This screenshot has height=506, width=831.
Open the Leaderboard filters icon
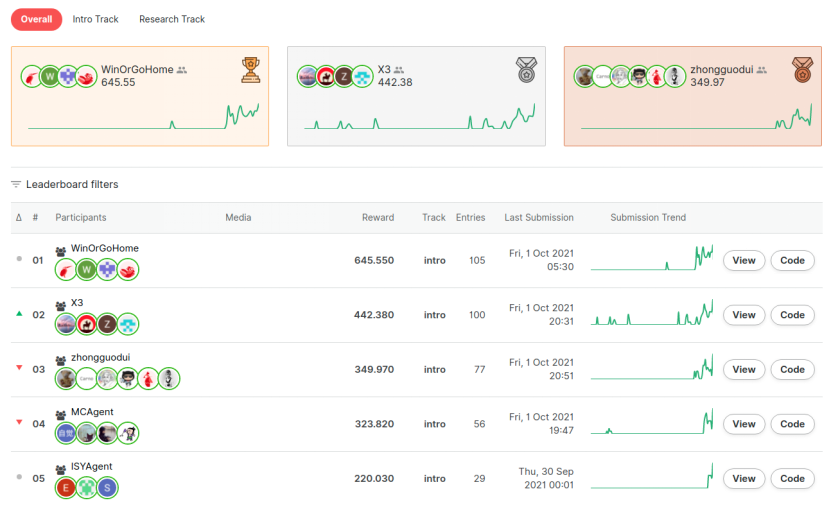tap(16, 184)
